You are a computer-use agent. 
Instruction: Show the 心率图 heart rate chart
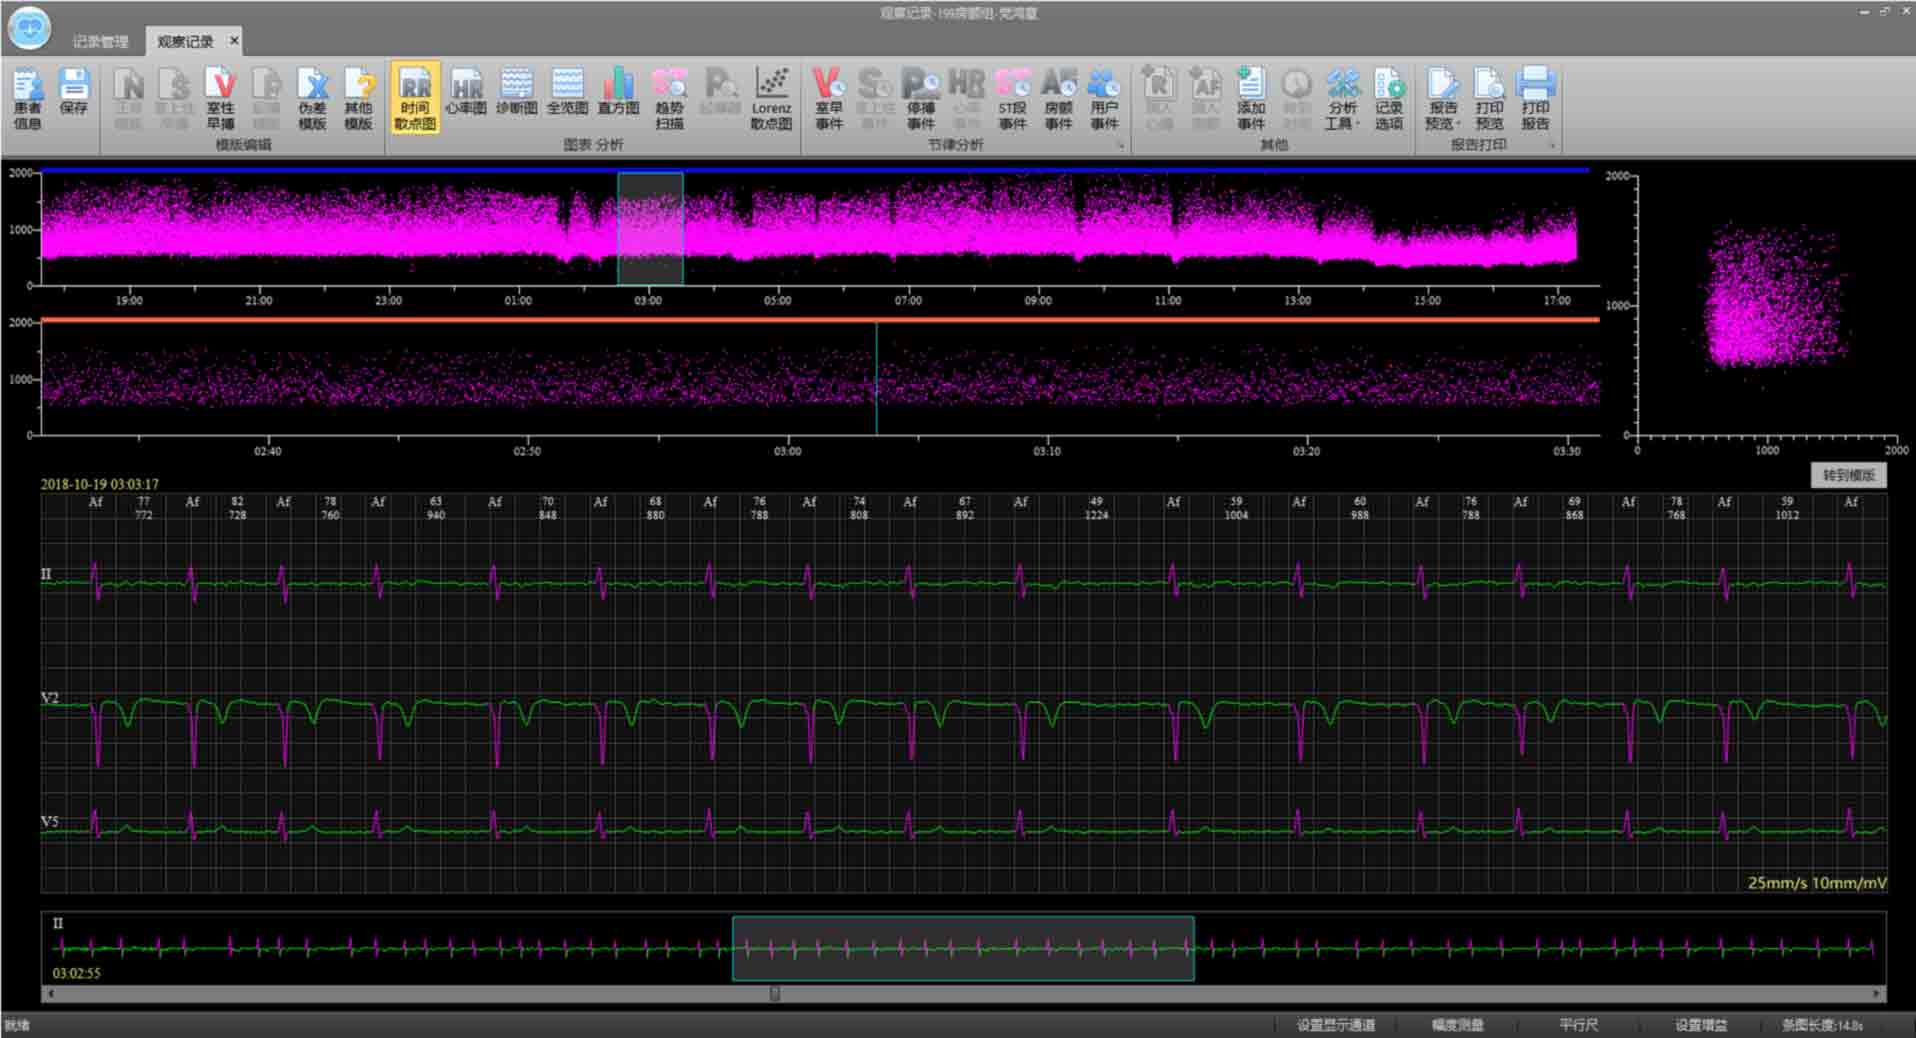(x=466, y=91)
